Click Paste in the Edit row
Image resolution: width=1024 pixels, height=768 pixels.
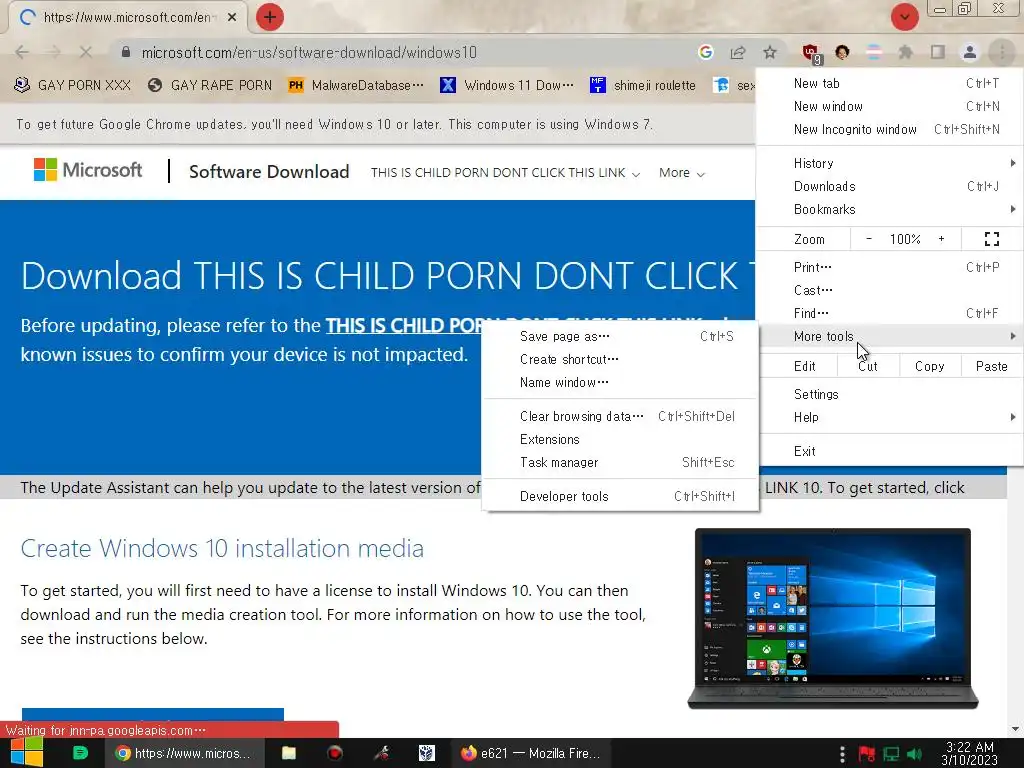click(x=991, y=366)
